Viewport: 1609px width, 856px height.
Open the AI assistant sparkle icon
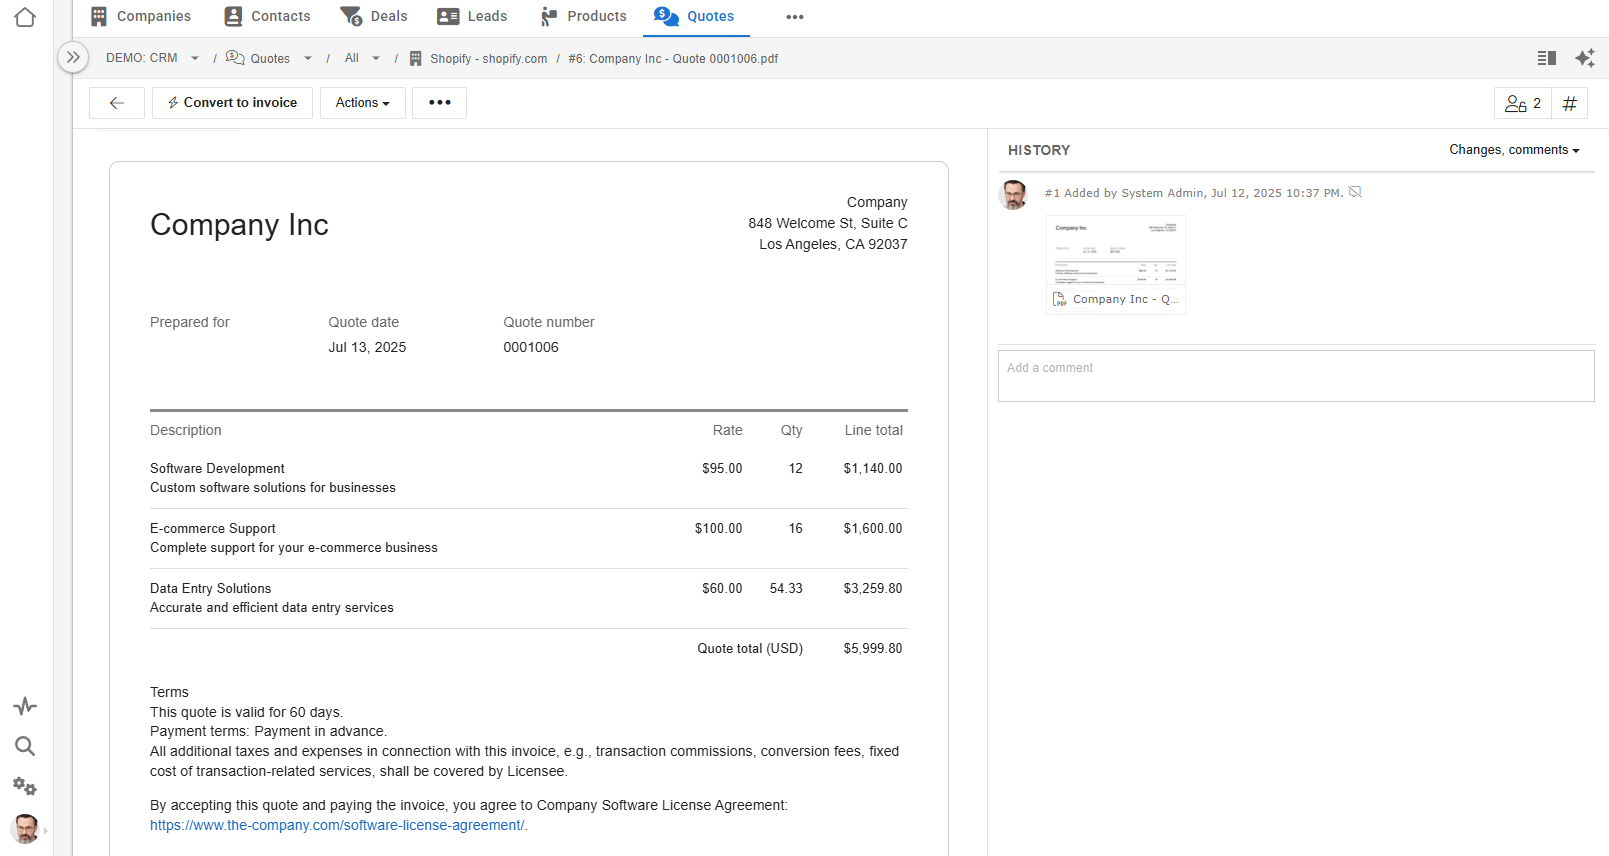1585,58
